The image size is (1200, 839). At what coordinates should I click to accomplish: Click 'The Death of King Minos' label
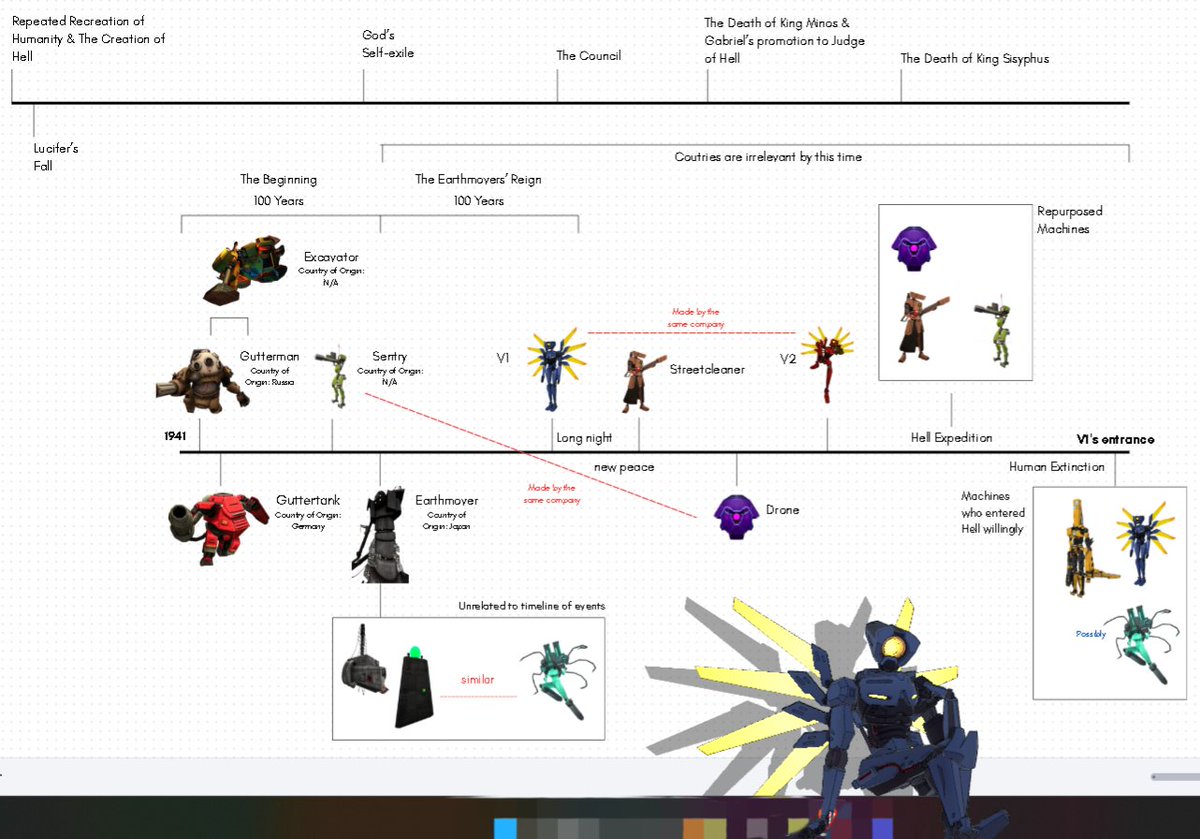pos(784,40)
